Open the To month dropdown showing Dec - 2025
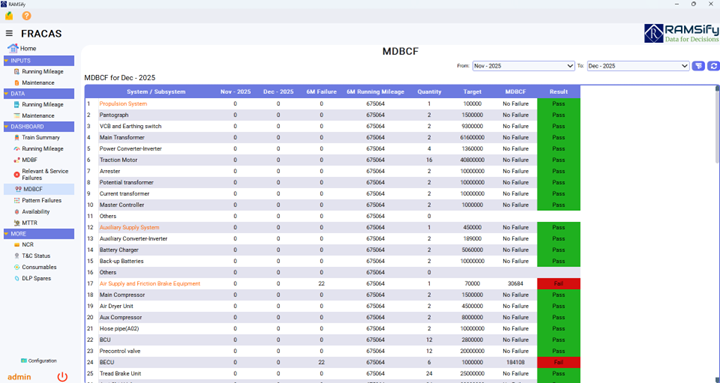This screenshot has height=383, width=720. 638,66
